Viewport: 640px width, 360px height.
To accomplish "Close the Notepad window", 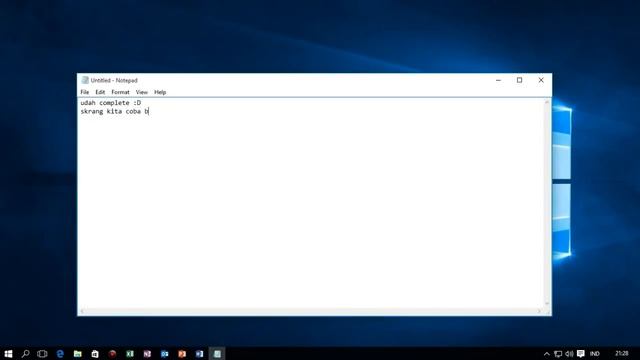I will (x=541, y=80).
